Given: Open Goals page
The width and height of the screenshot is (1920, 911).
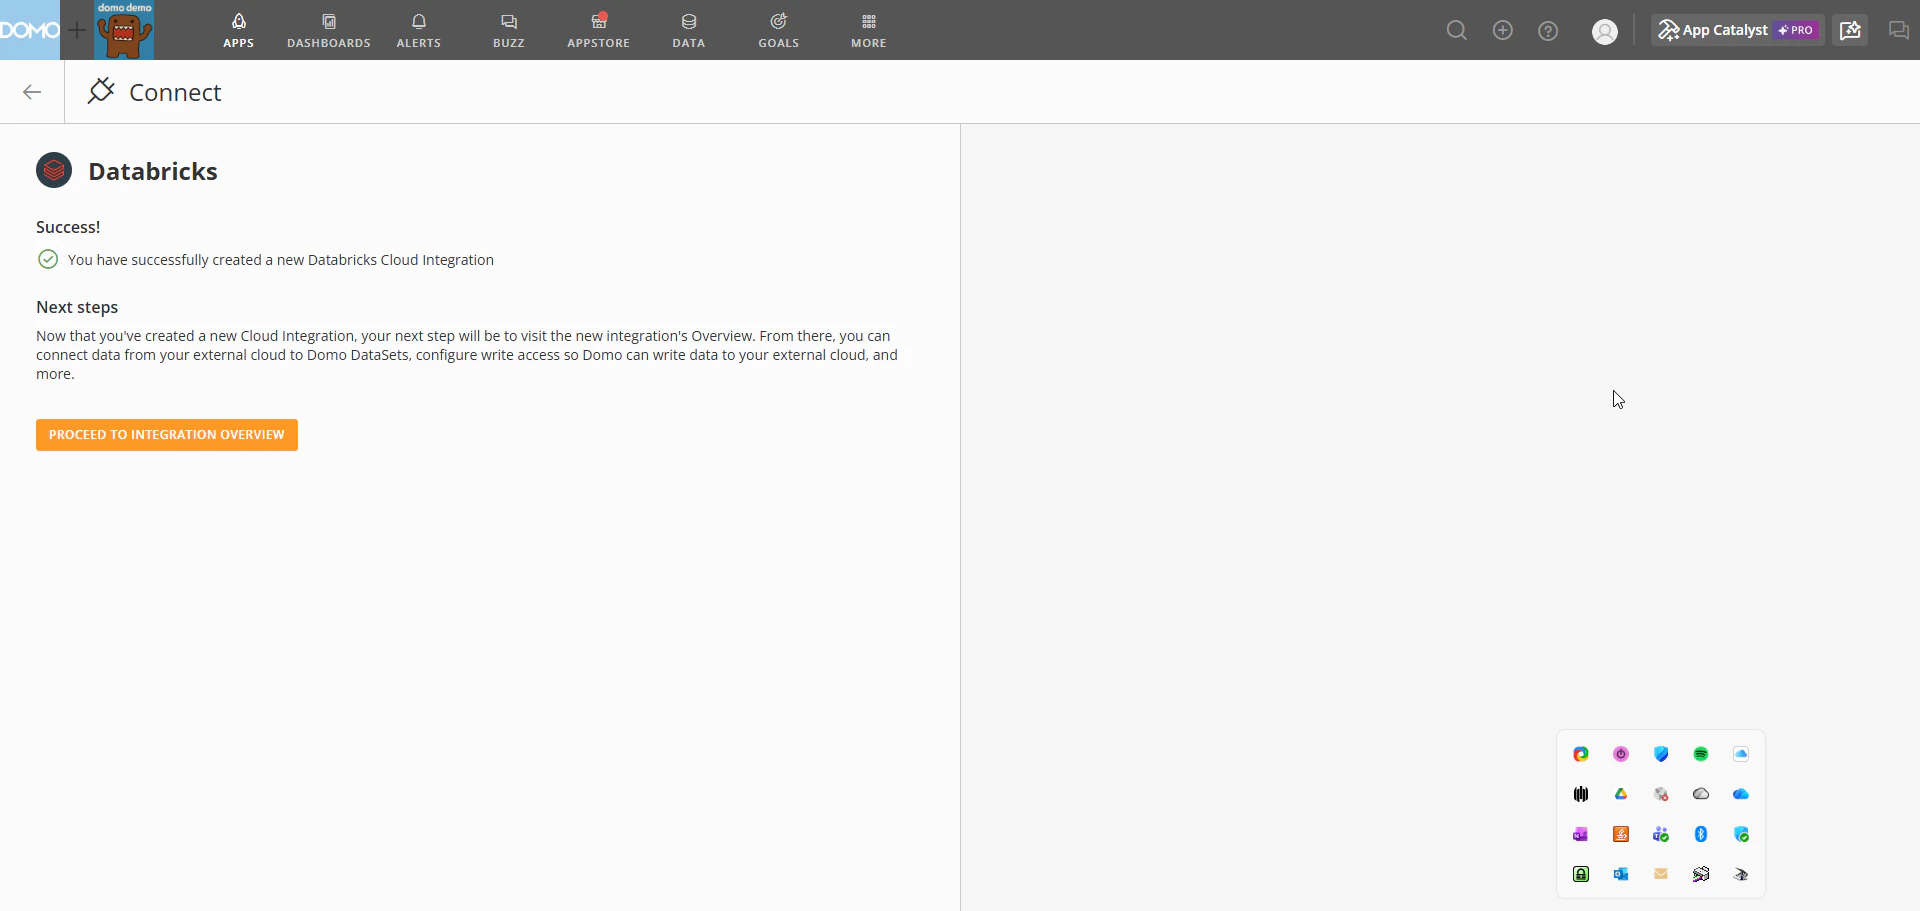Looking at the screenshot, I should (779, 30).
